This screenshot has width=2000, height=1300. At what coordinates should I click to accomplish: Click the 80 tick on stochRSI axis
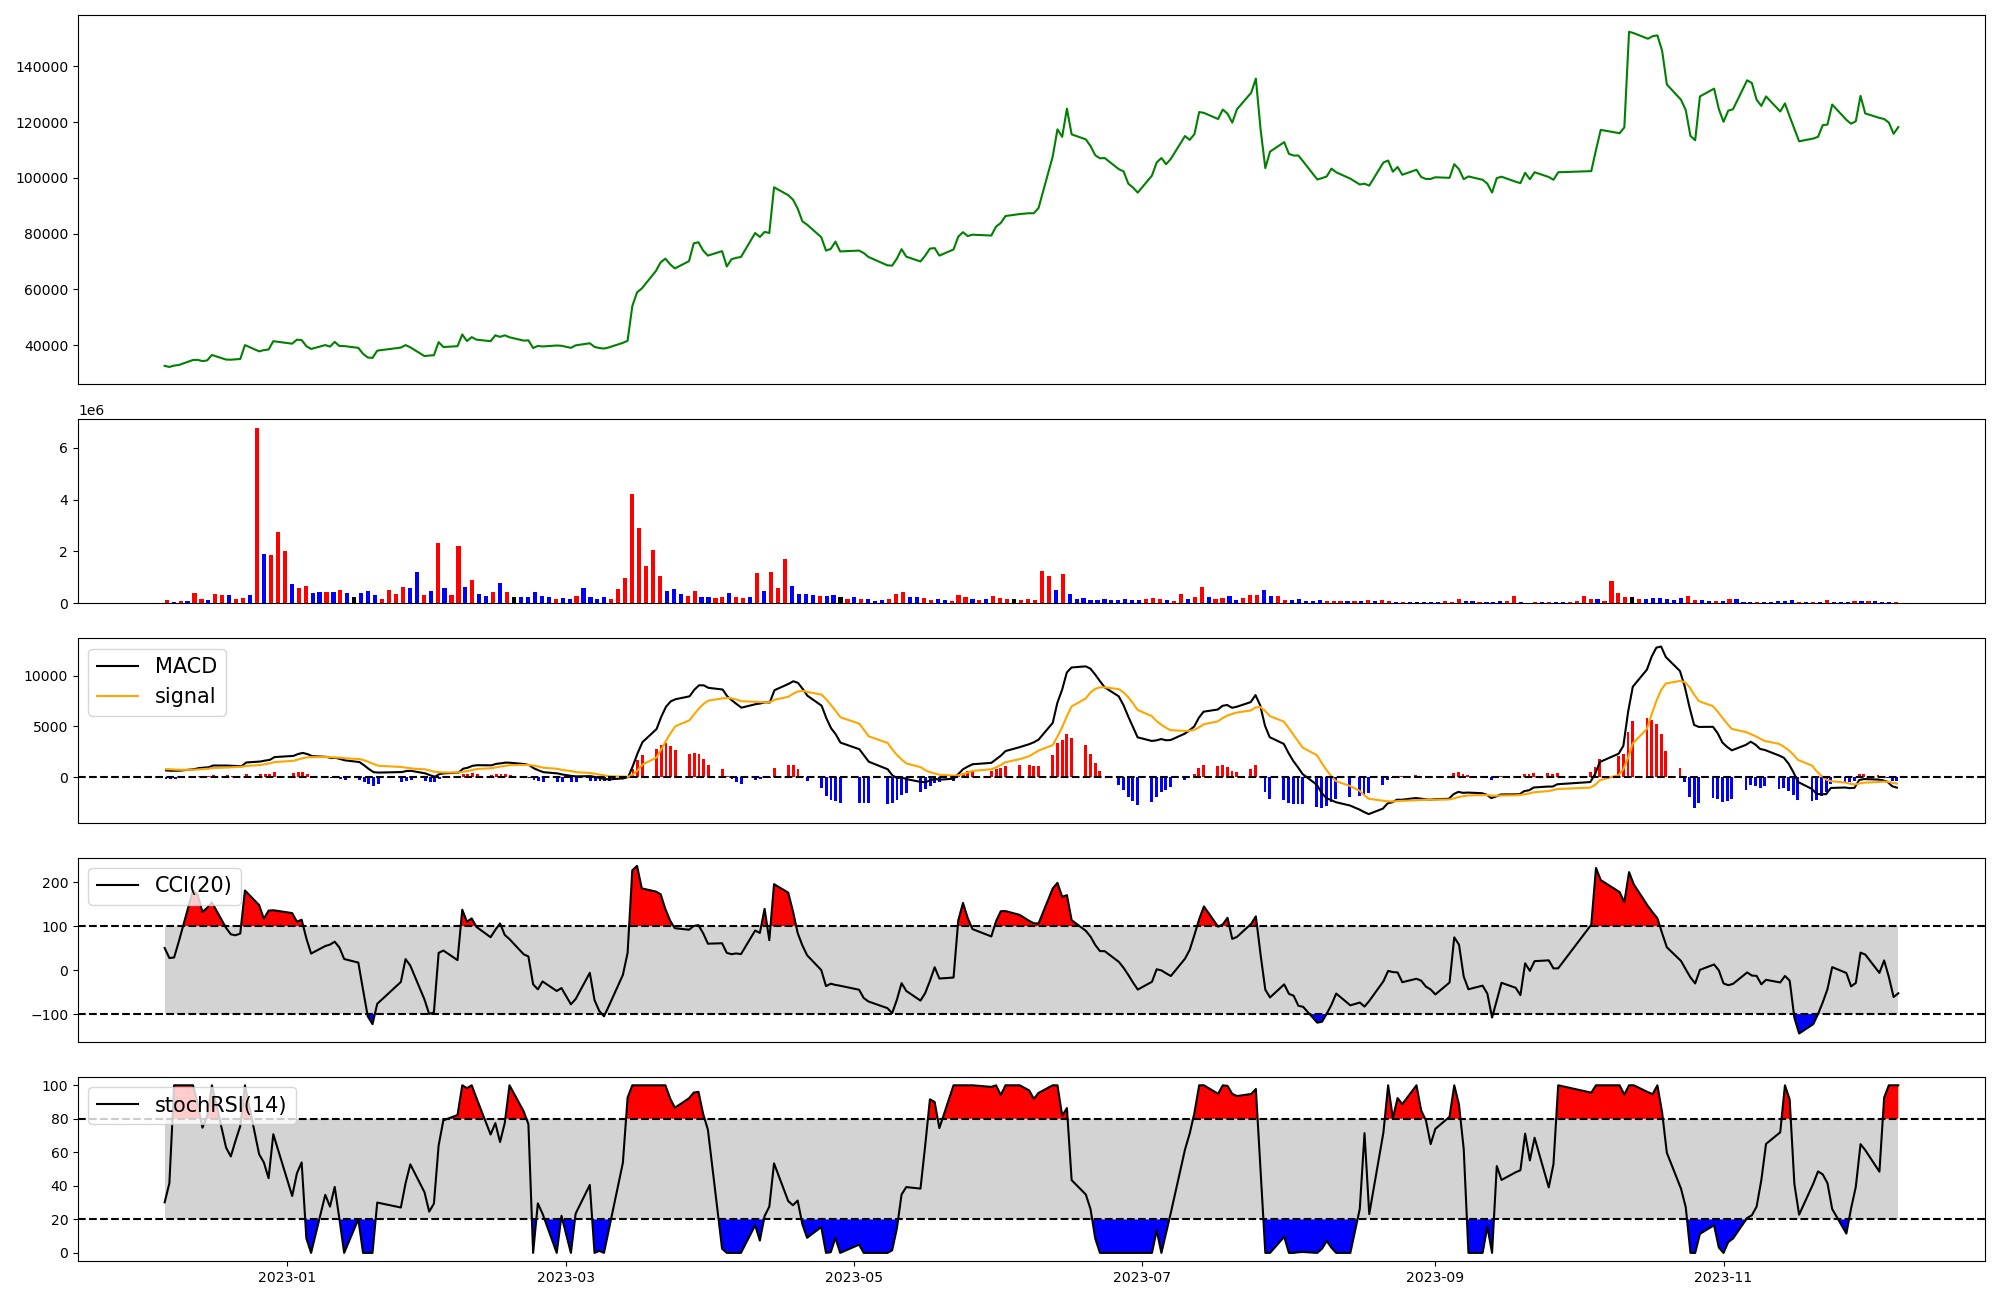coord(60,1119)
